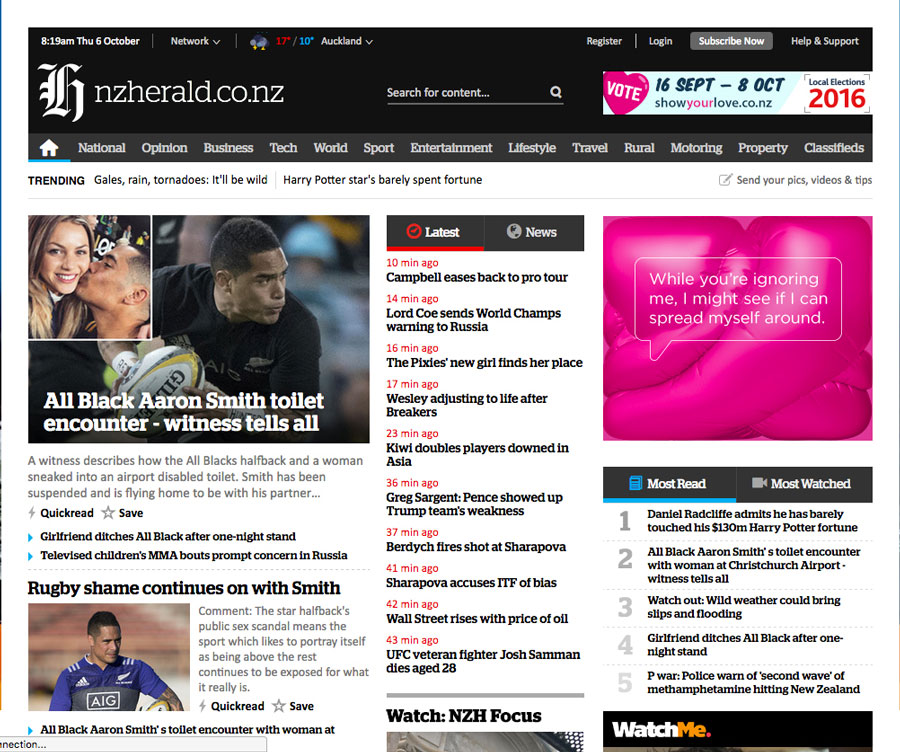Switch to the Latest tab

(435, 232)
